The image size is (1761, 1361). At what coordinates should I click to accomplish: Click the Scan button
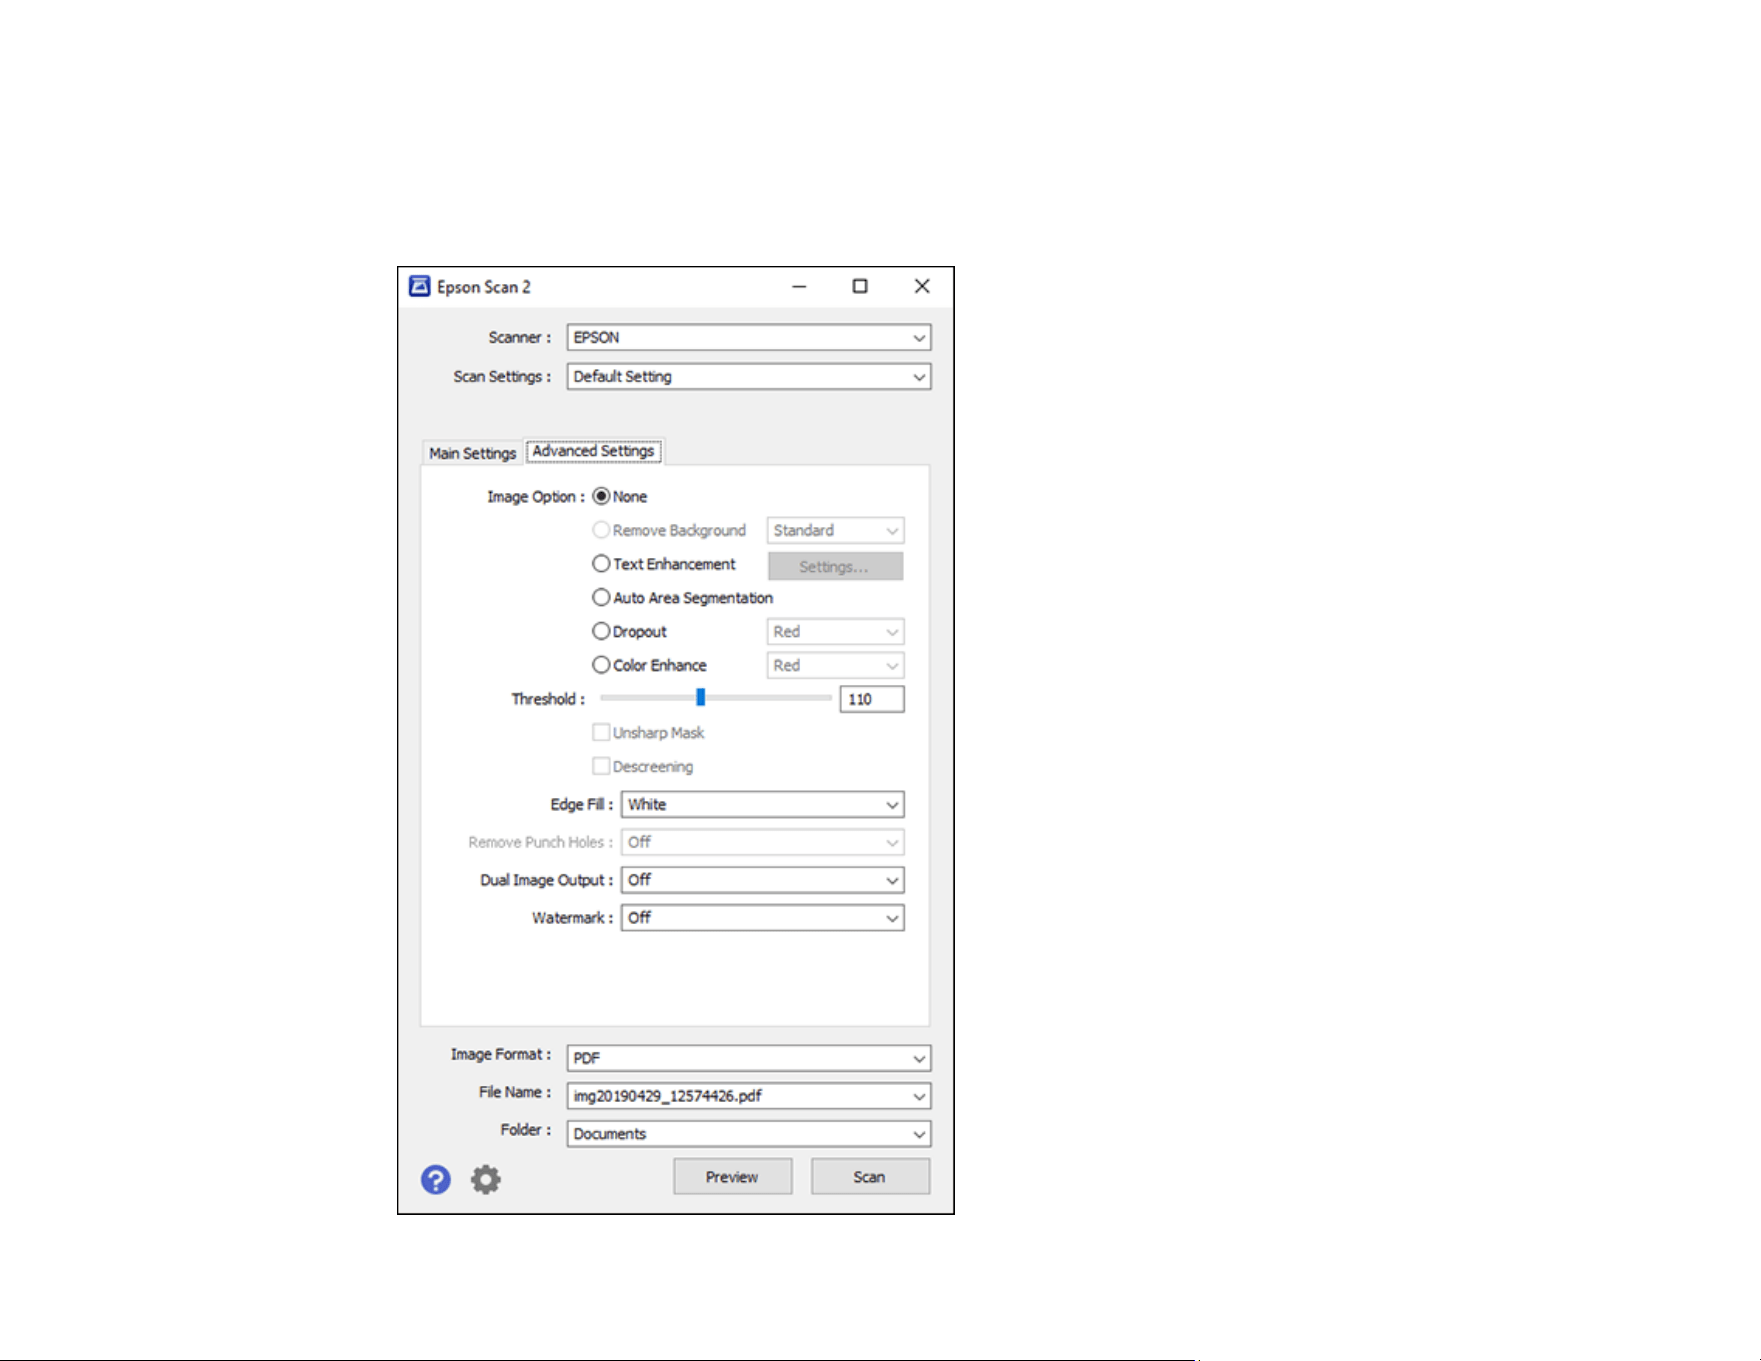pyautogui.click(x=870, y=1177)
